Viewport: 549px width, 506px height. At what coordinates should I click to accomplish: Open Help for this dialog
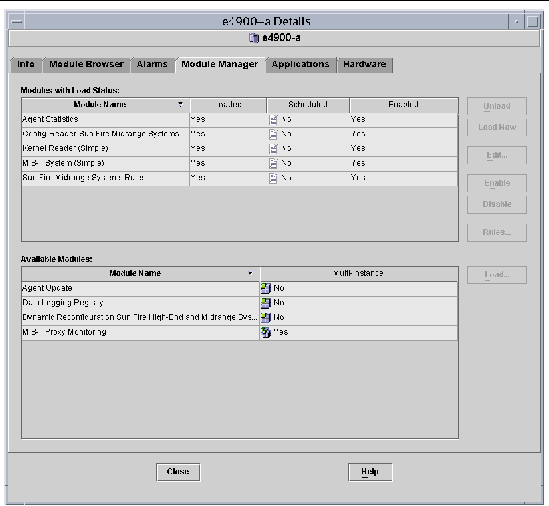tap(370, 472)
